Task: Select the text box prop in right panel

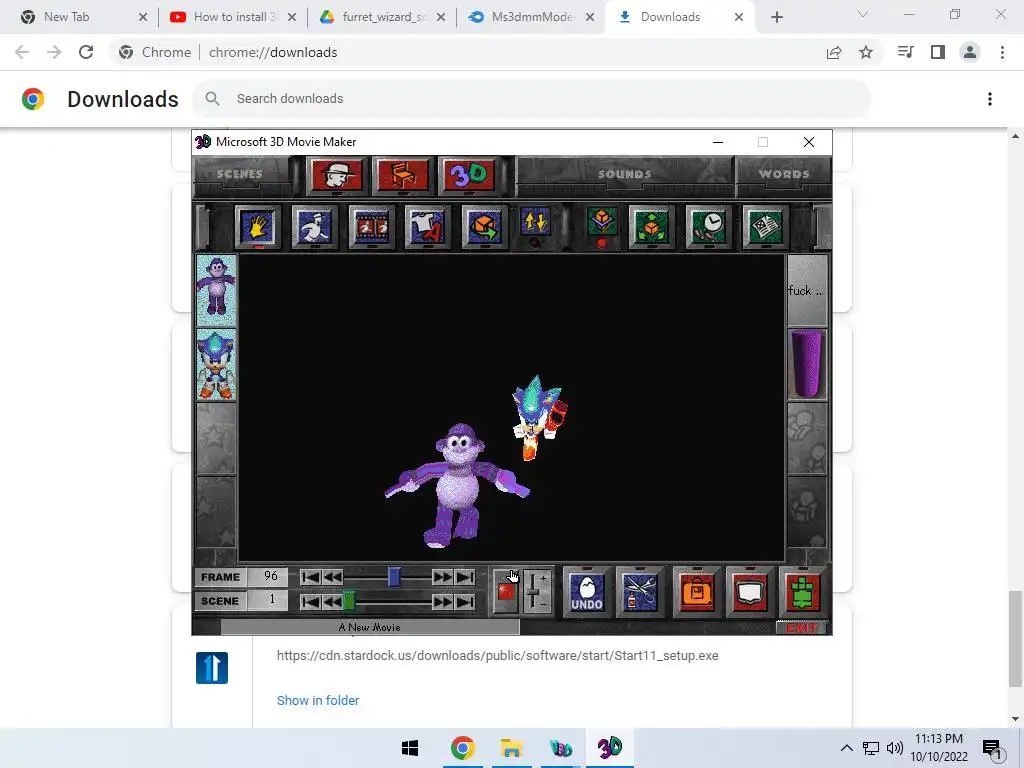Action: (807, 290)
